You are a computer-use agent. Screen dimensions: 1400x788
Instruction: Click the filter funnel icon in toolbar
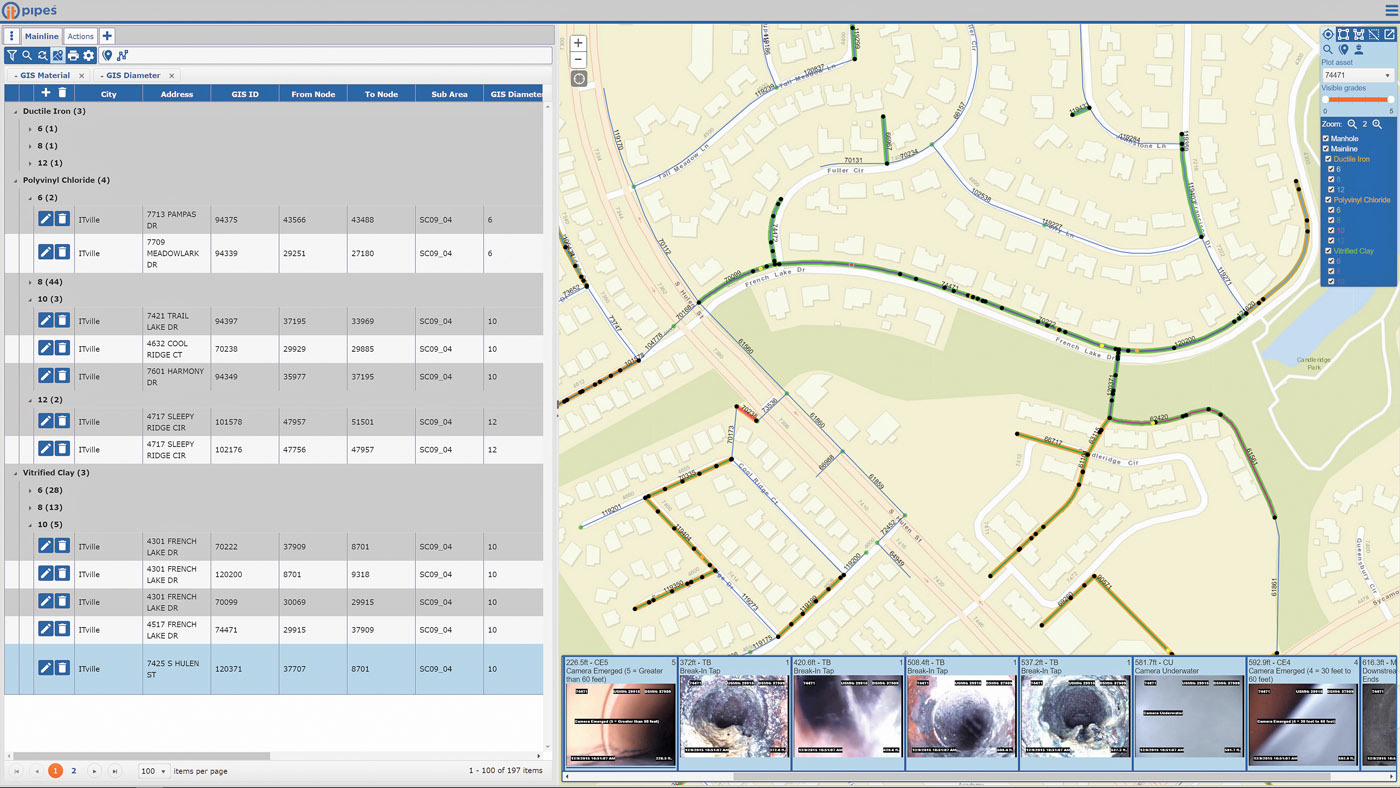[12, 56]
